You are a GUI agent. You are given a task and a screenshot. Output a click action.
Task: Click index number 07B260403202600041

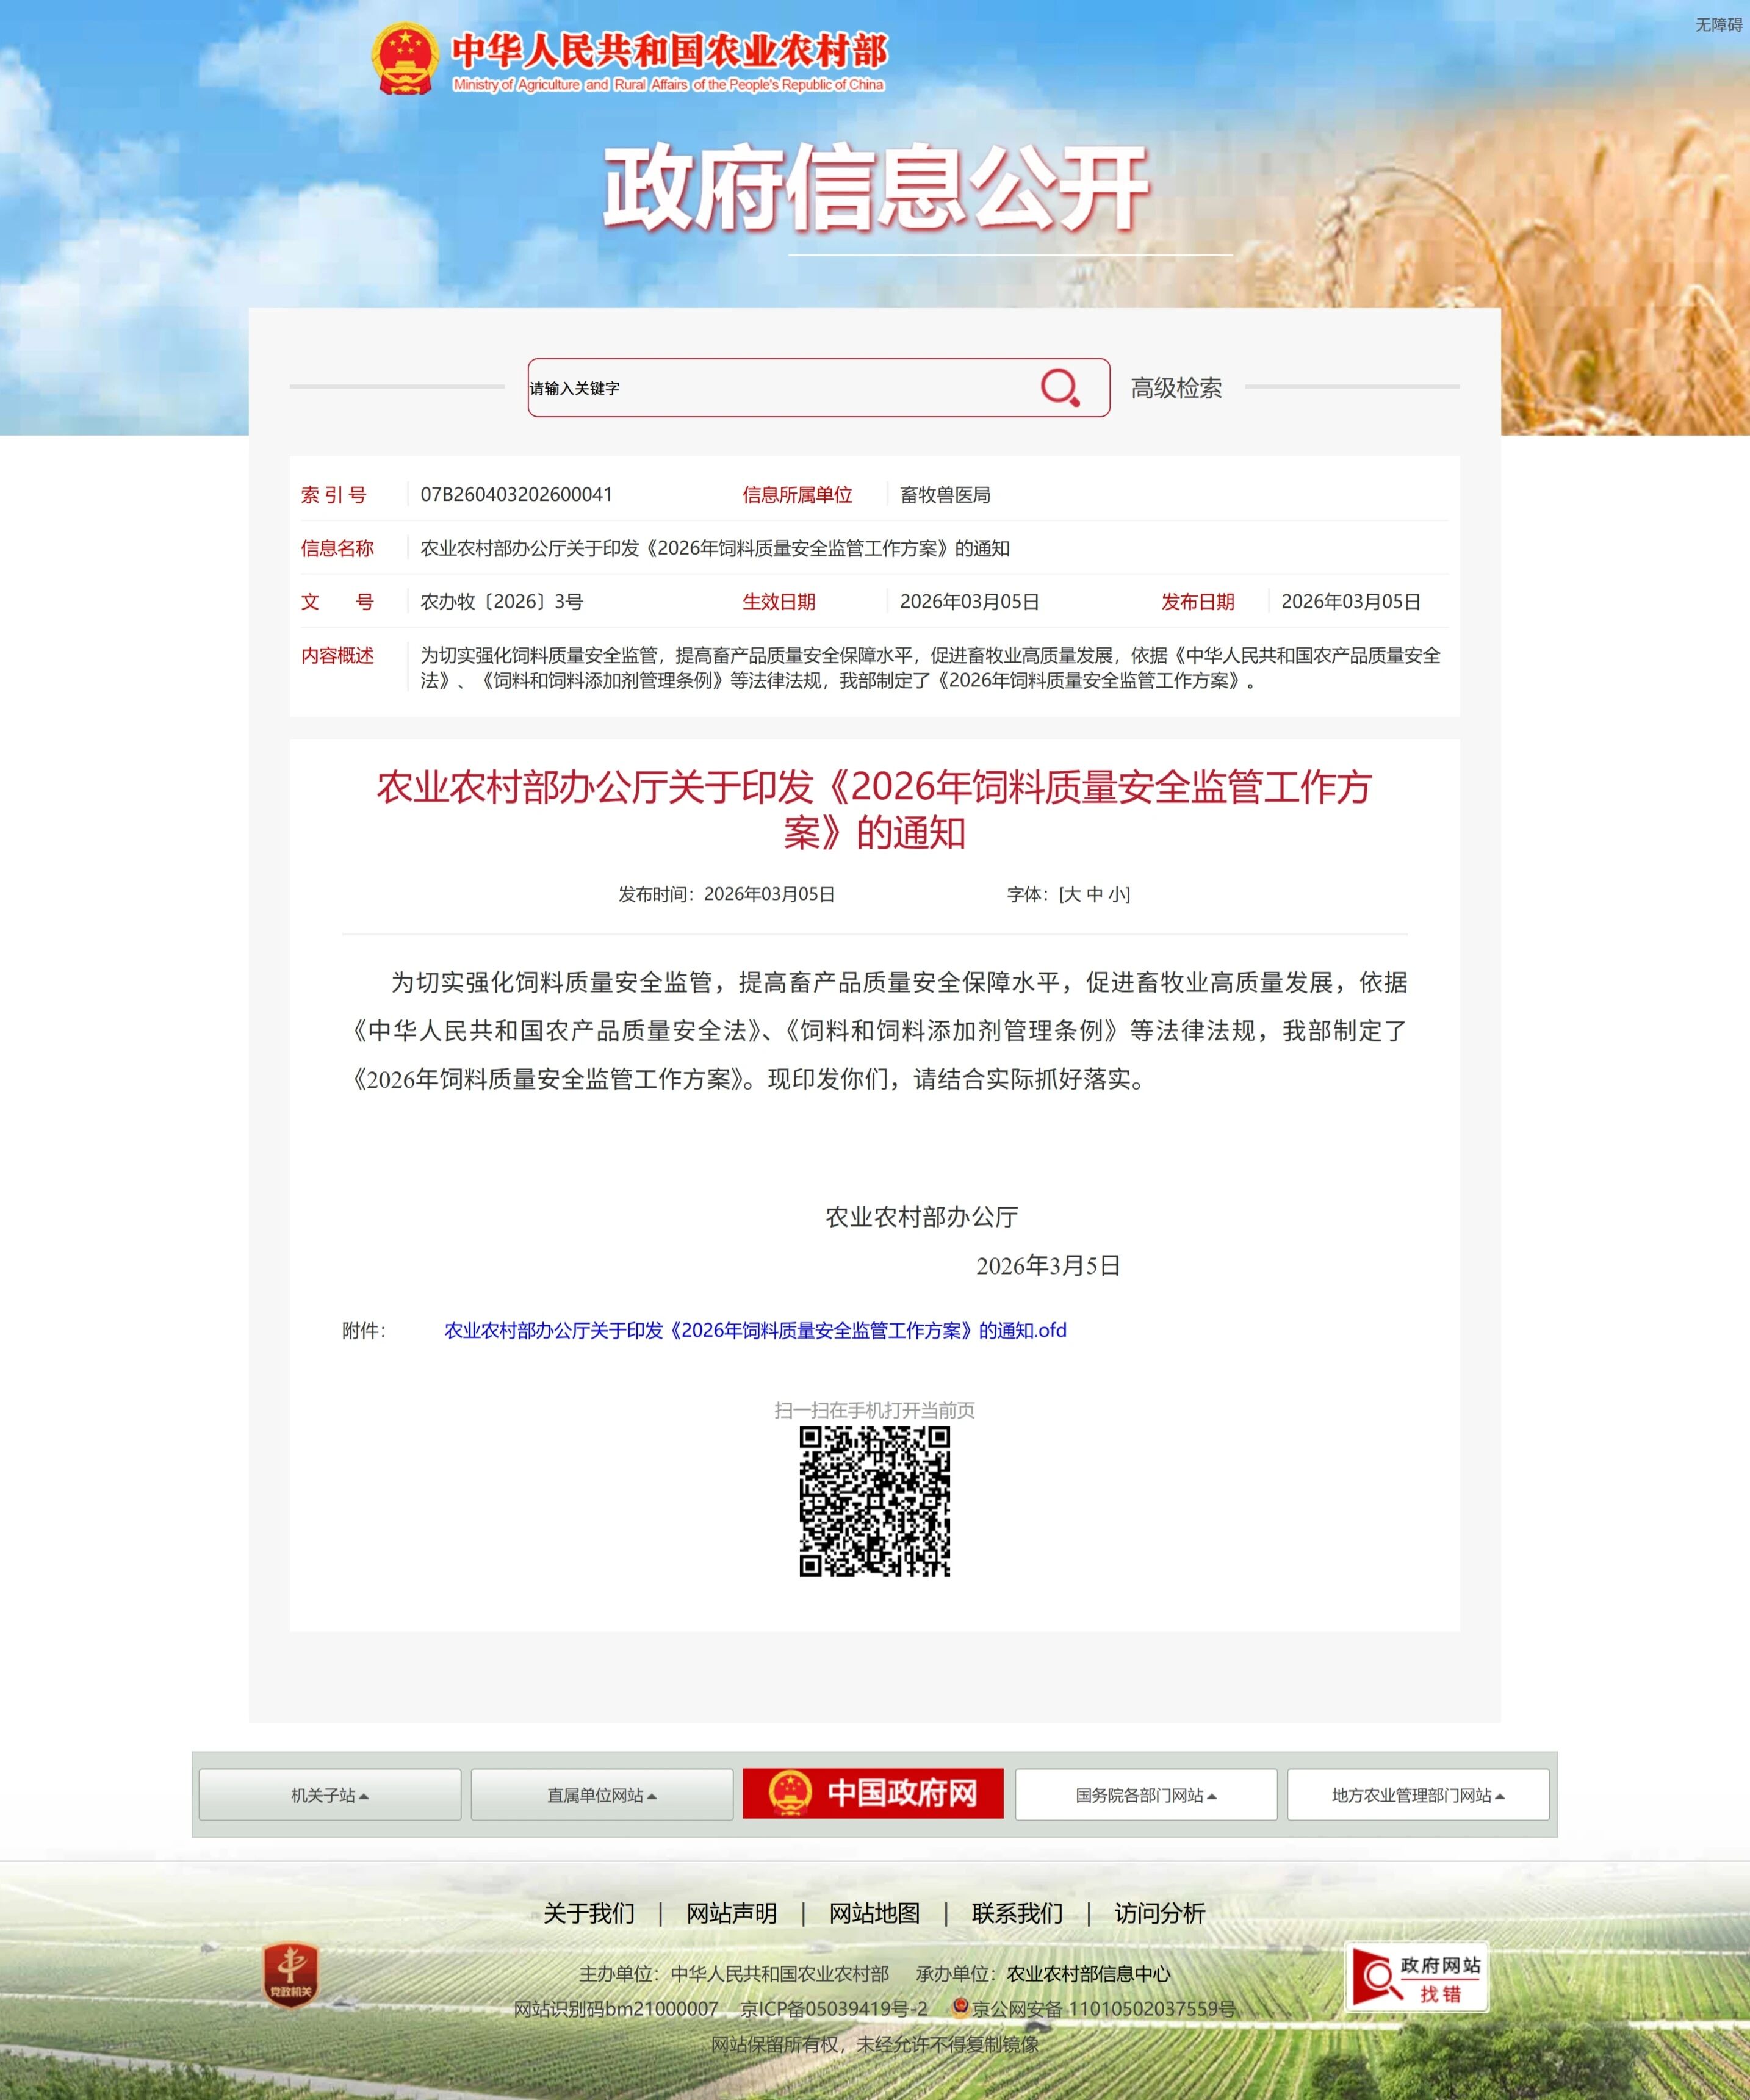(x=516, y=494)
